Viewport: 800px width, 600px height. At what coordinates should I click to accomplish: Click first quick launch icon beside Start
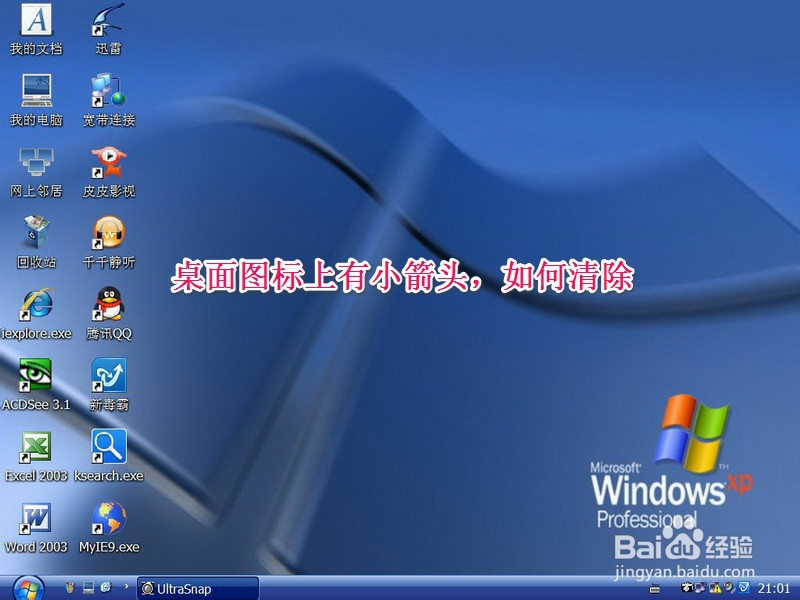pos(70,587)
